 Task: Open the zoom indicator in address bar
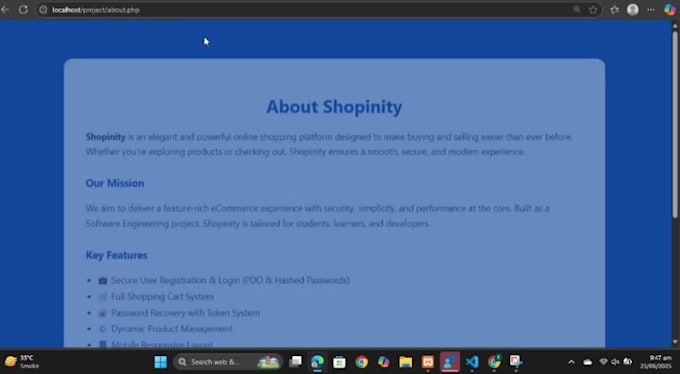[x=576, y=10]
